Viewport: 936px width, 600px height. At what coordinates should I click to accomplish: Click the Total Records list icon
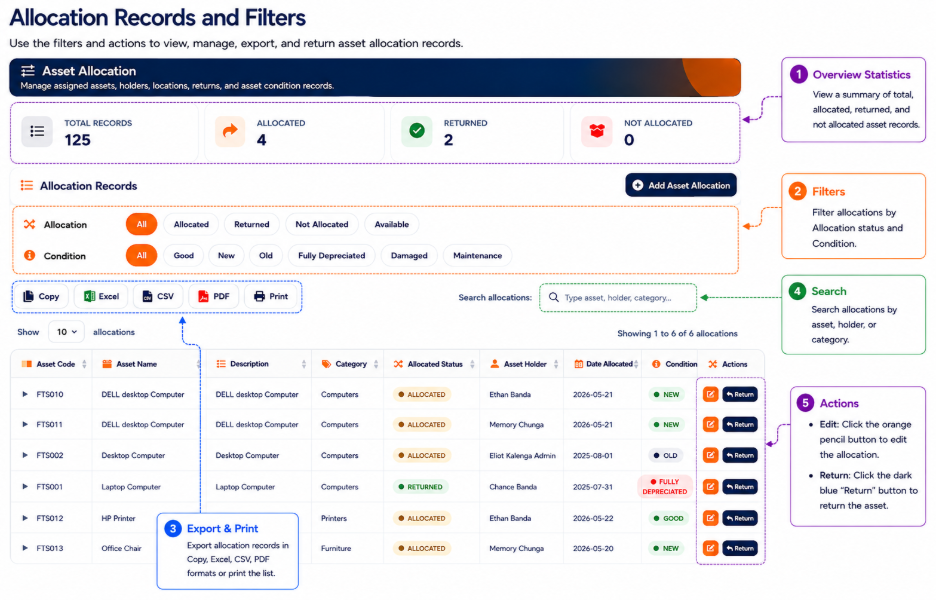(x=37, y=131)
